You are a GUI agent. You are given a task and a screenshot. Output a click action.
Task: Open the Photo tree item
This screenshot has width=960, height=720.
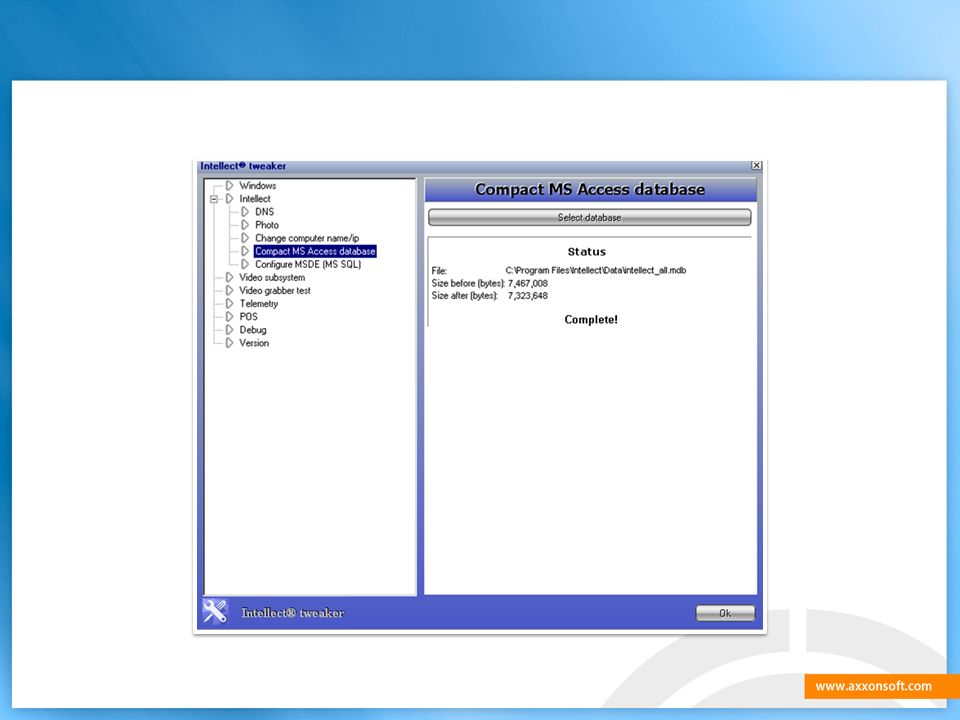267,225
